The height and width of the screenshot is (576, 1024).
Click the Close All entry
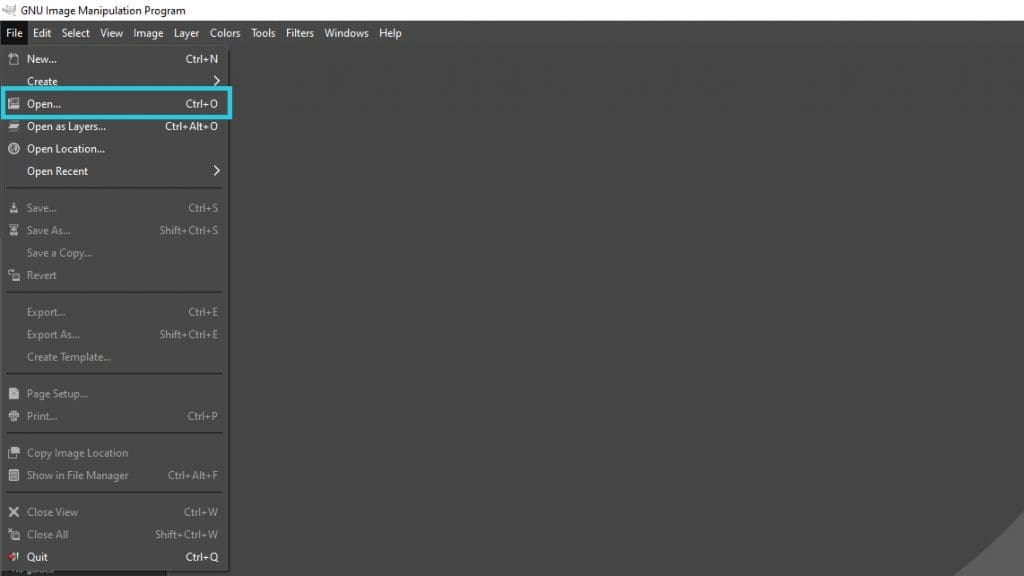[114, 534]
